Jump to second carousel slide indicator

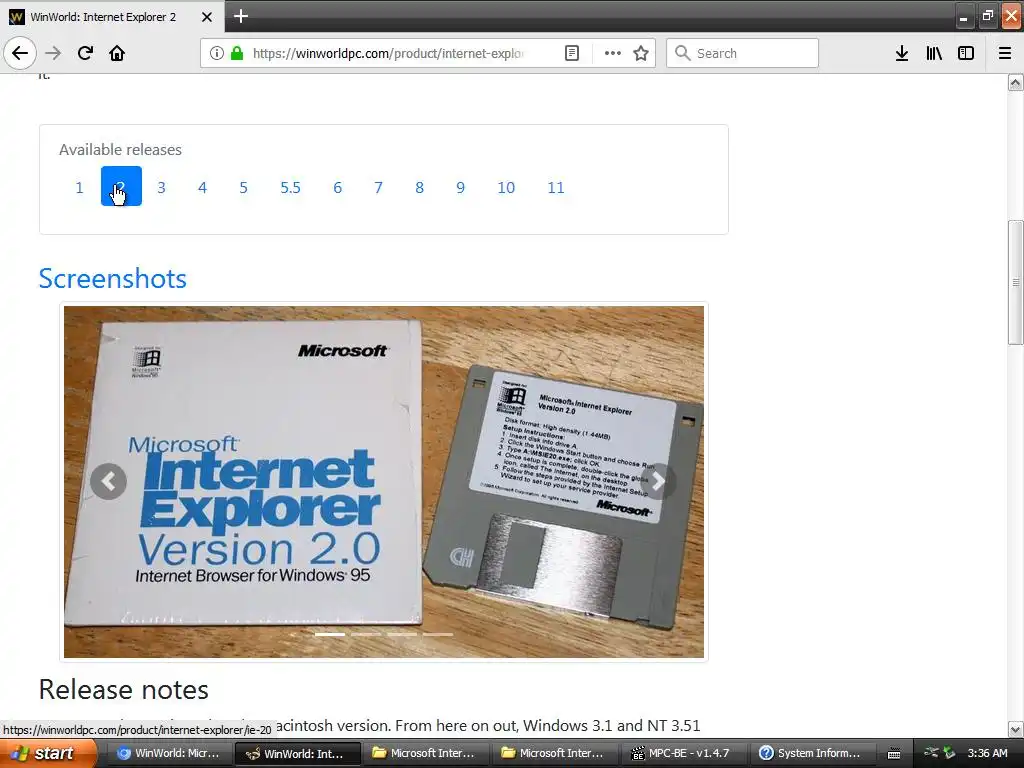[366, 633]
